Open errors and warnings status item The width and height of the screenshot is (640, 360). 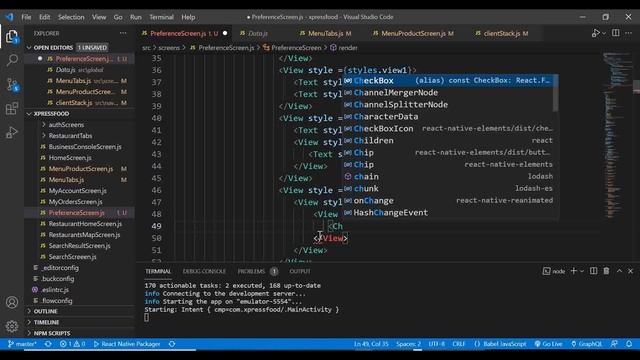point(72,344)
